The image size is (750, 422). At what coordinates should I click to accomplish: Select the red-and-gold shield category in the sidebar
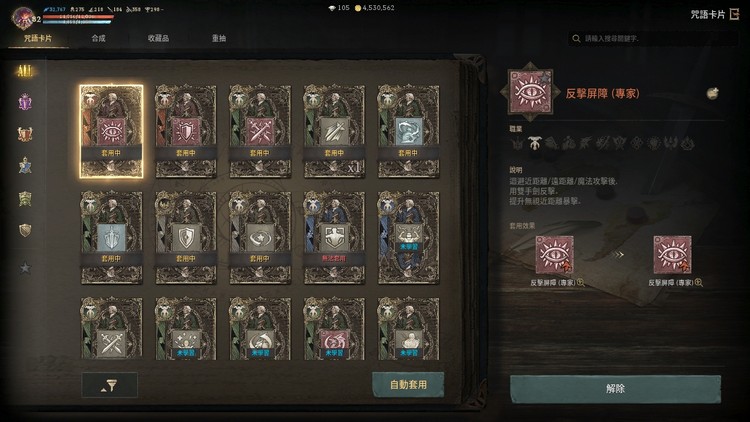point(25,134)
